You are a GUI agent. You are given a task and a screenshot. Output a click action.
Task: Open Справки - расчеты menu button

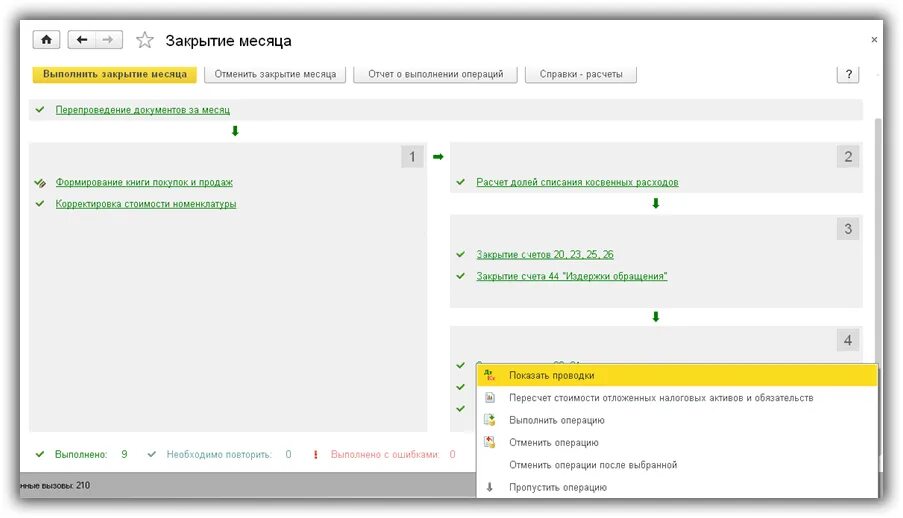[x=580, y=74]
